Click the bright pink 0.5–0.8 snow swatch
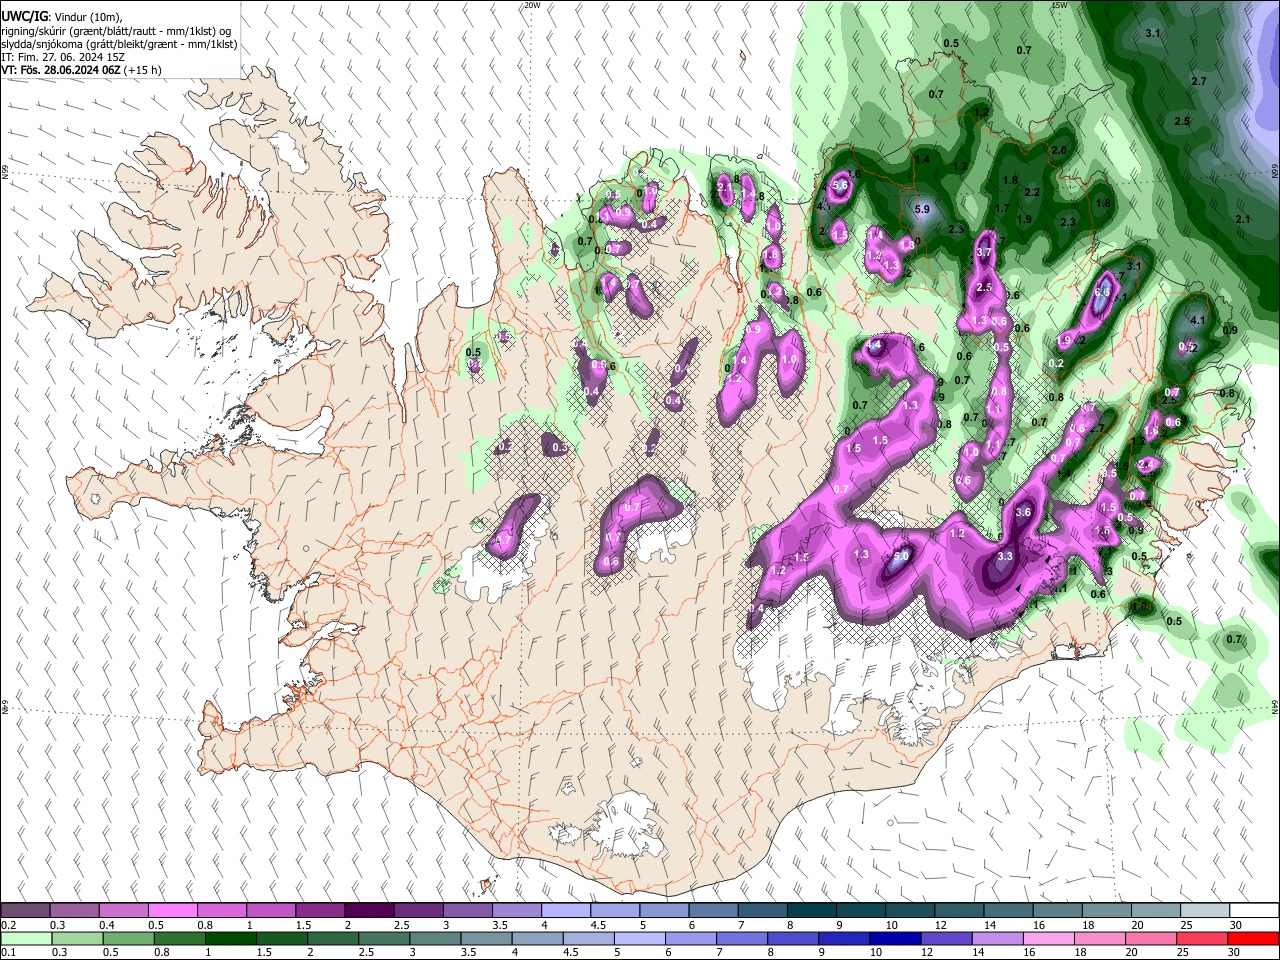Image resolution: width=1280 pixels, height=960 pixels. [x=173, y=911]
